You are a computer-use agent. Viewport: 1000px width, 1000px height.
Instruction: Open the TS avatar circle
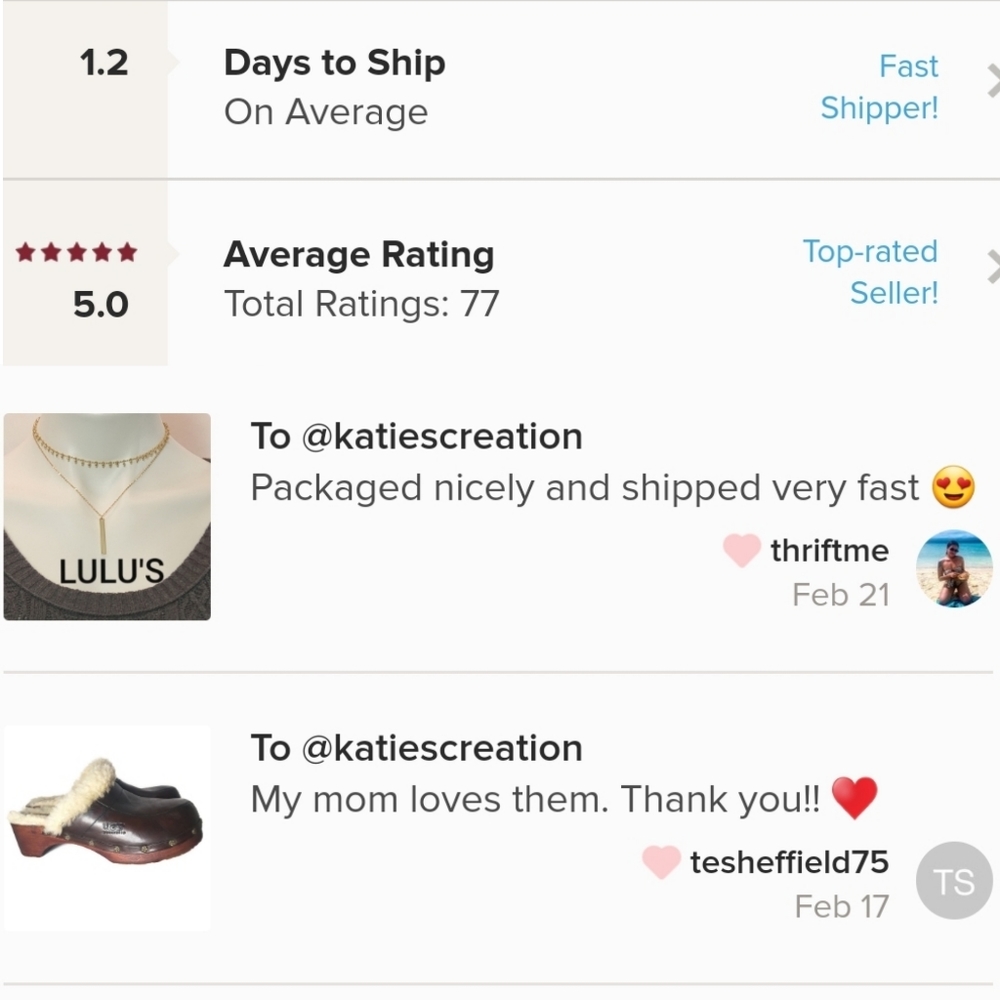coord(954,880)
